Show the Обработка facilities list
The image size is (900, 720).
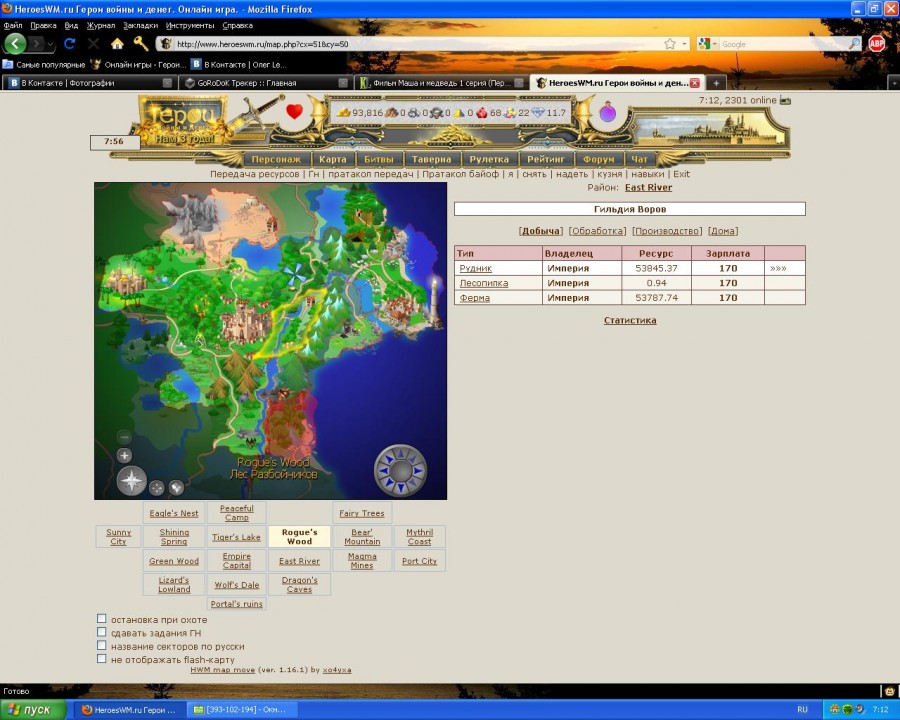(x=597, y=231)
